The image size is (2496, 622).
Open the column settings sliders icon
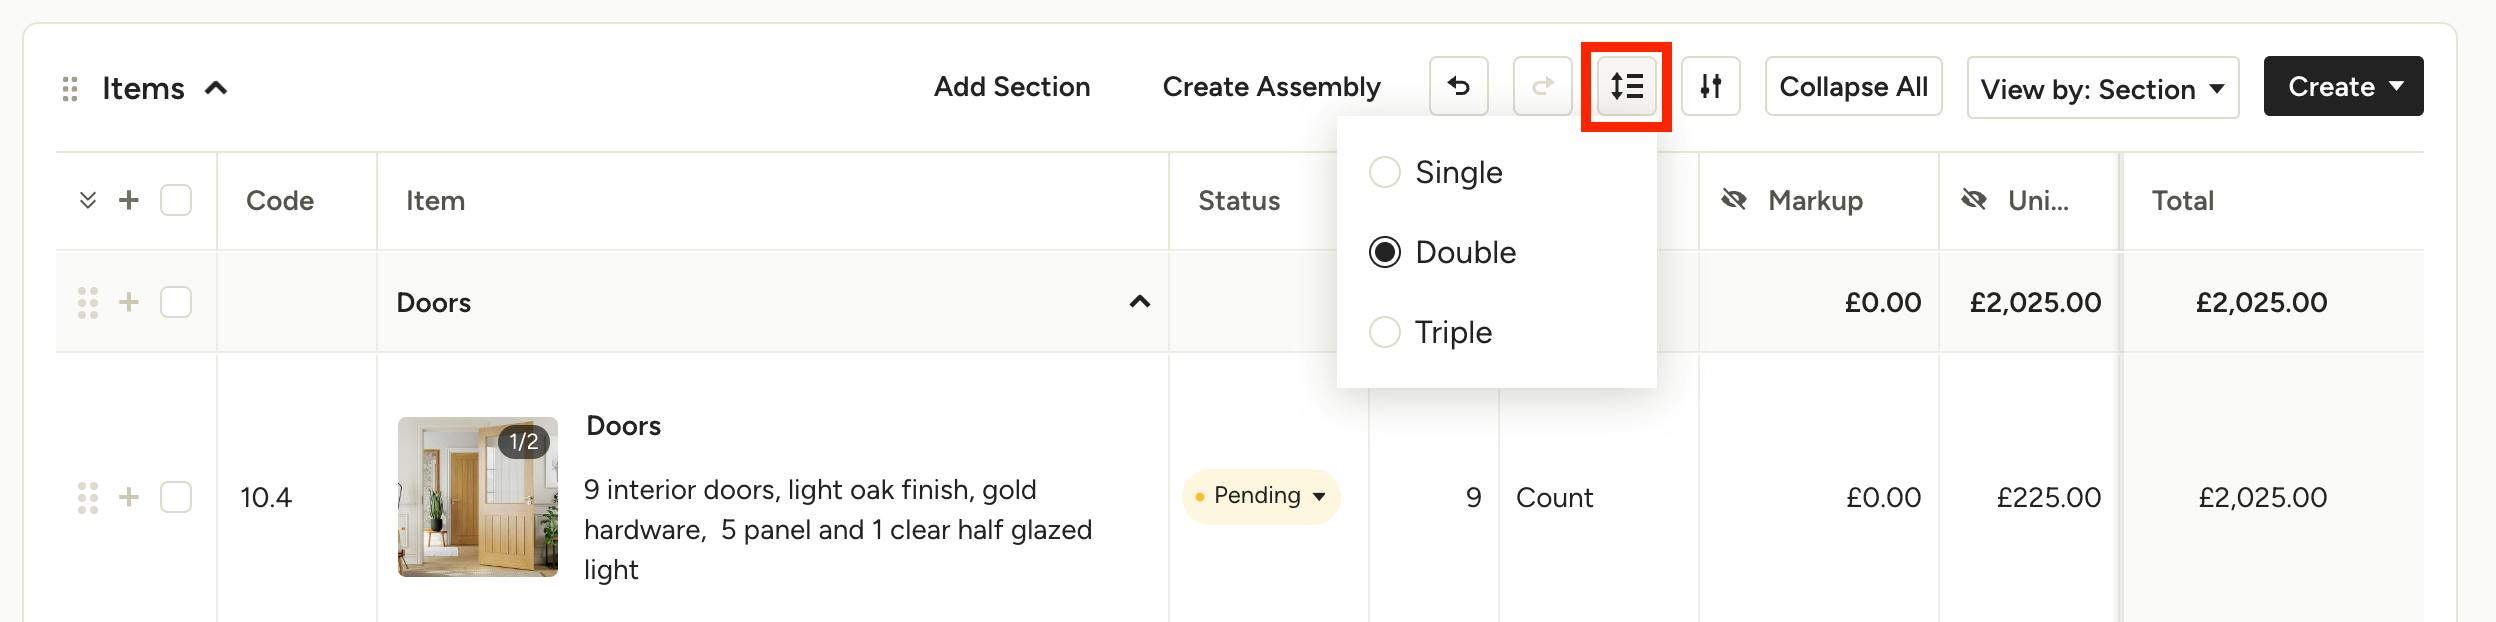tap(1710, 87)
